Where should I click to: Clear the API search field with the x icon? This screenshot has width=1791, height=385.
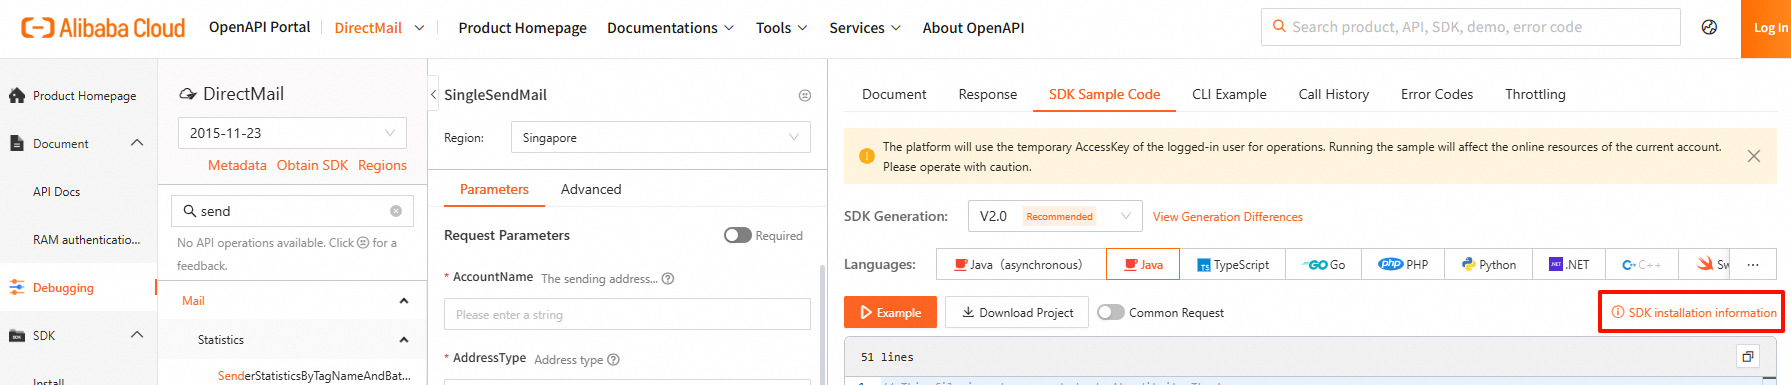tap(396, 211)
